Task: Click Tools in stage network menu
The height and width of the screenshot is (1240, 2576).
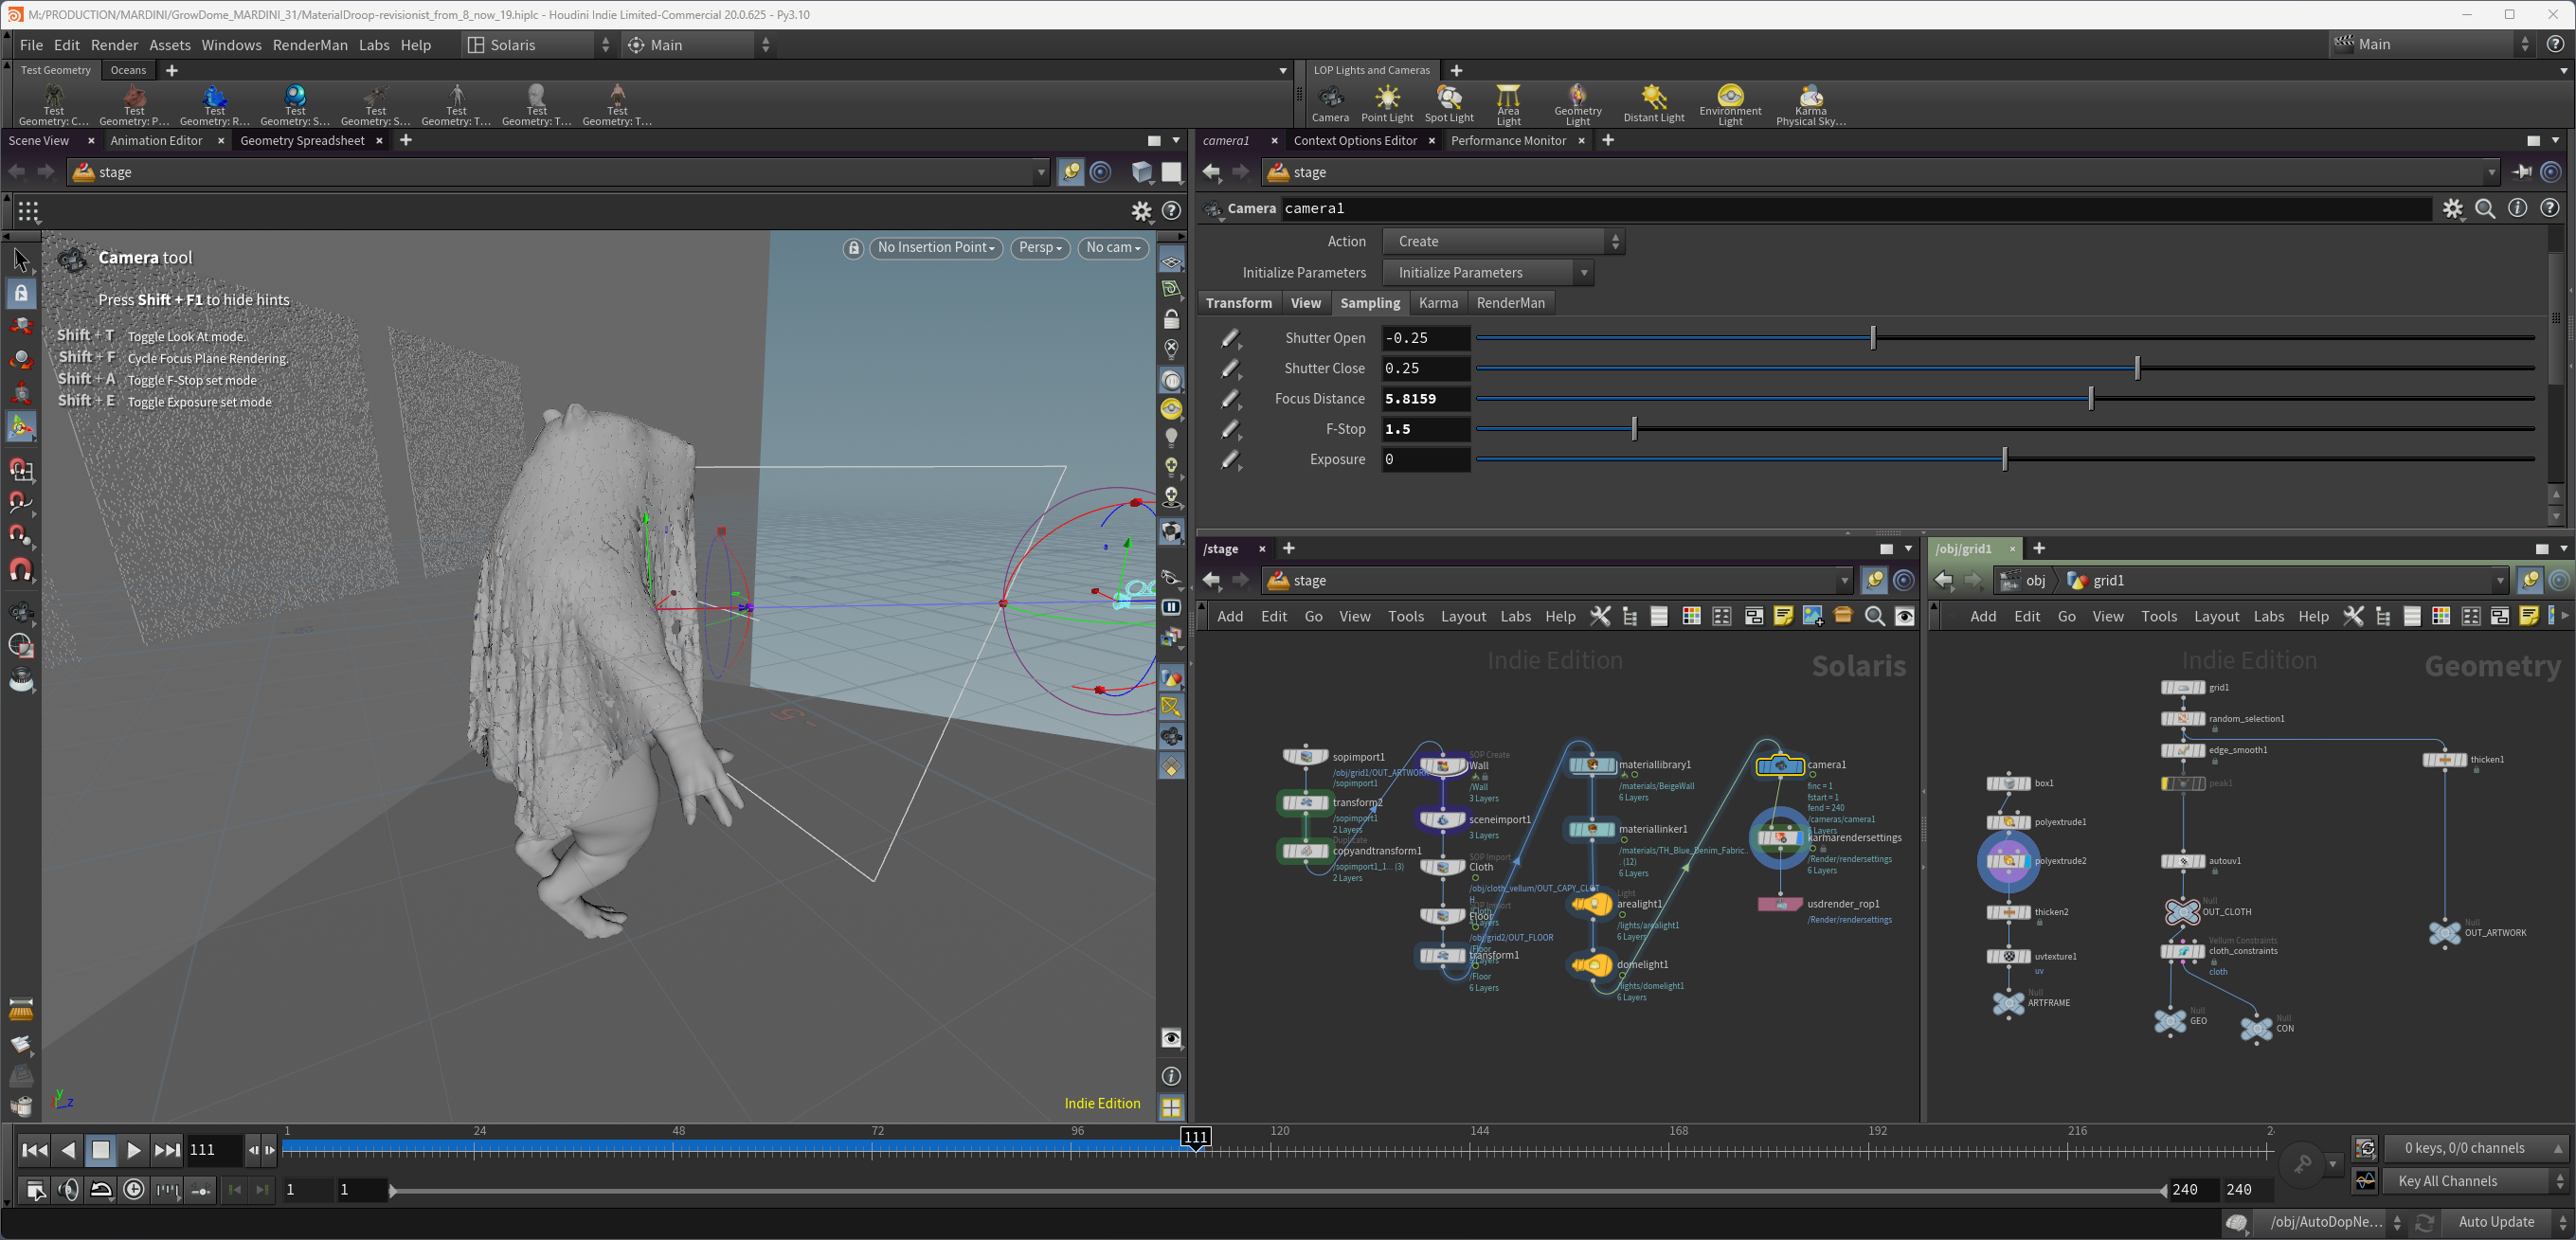Action: 1405,616
